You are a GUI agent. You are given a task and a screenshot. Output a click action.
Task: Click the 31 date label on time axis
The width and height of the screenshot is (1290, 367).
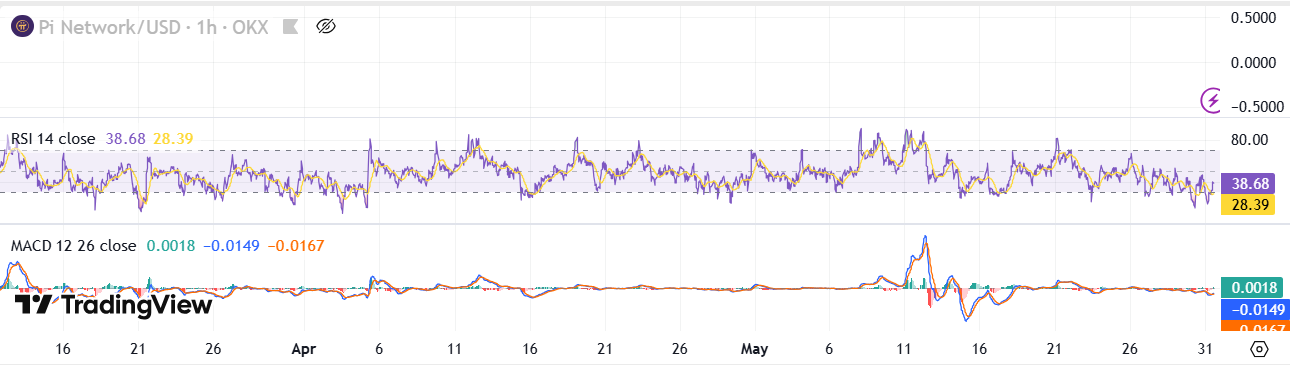tap(1205, 350)
